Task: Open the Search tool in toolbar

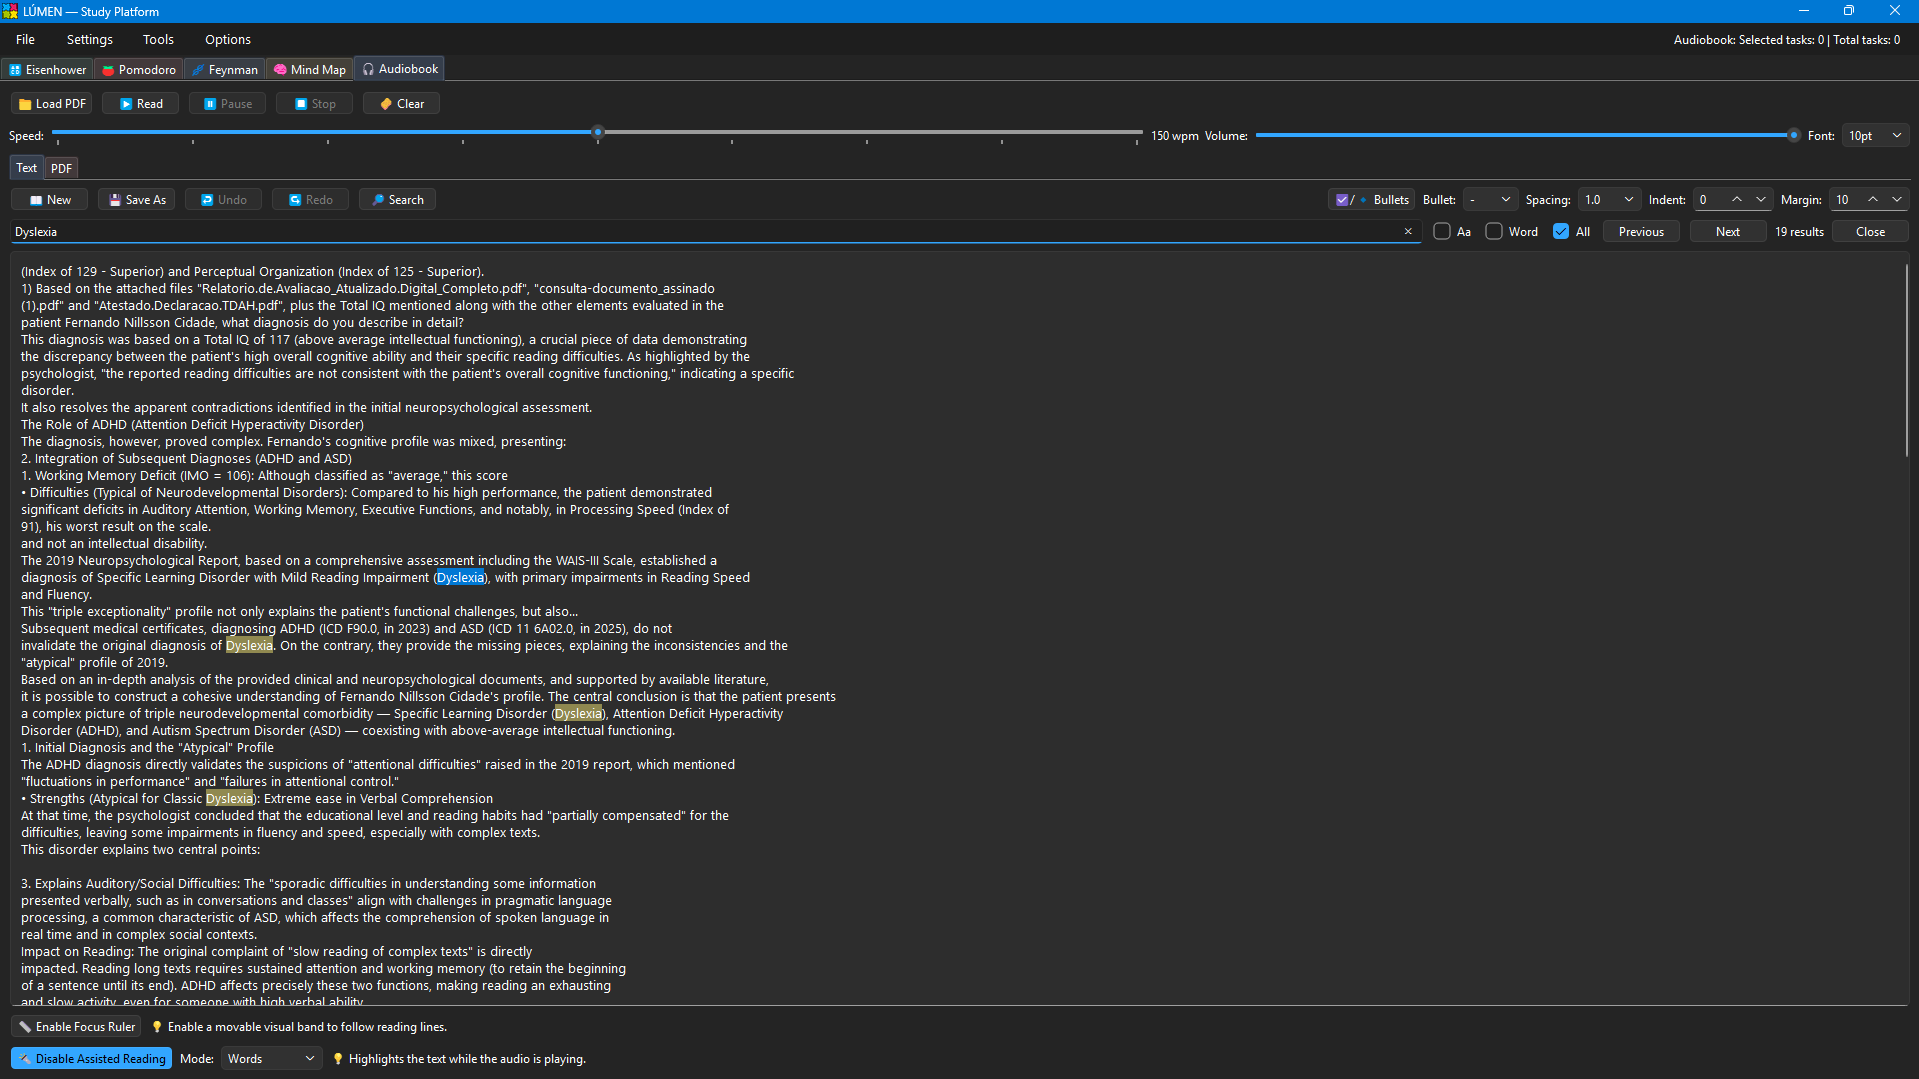Action: (398, 200)
